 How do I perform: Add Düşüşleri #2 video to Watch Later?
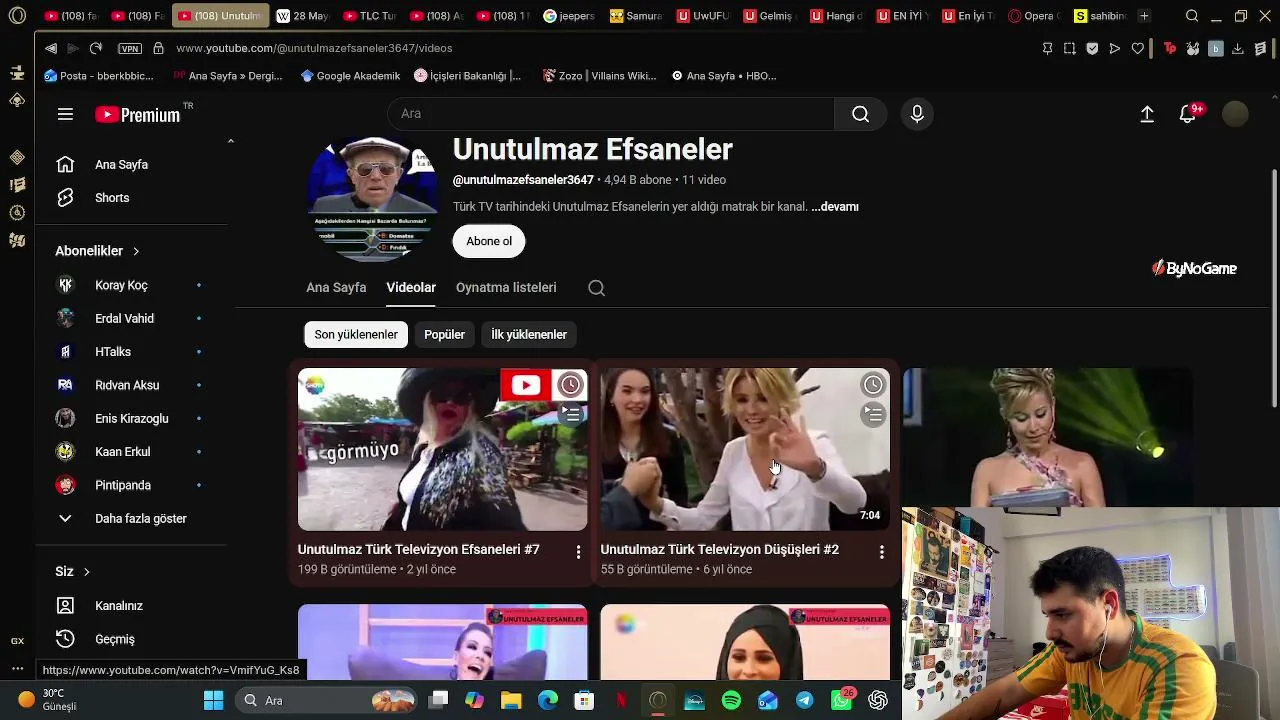pos(873,385)
